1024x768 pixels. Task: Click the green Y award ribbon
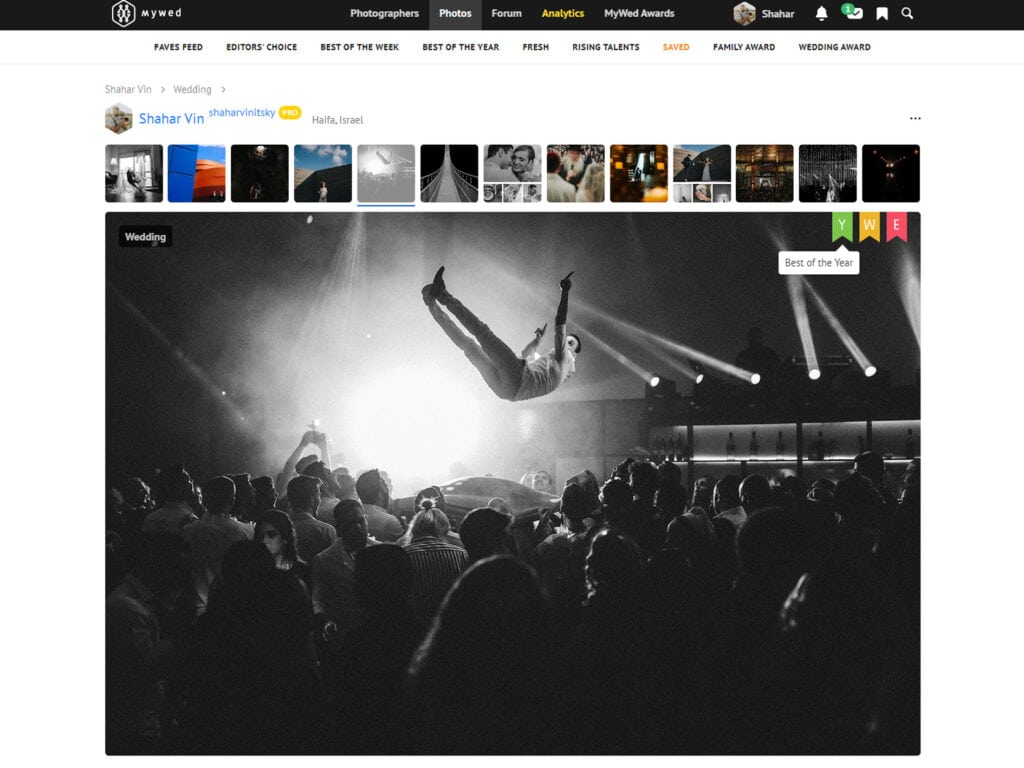click(x=842, y=226)
